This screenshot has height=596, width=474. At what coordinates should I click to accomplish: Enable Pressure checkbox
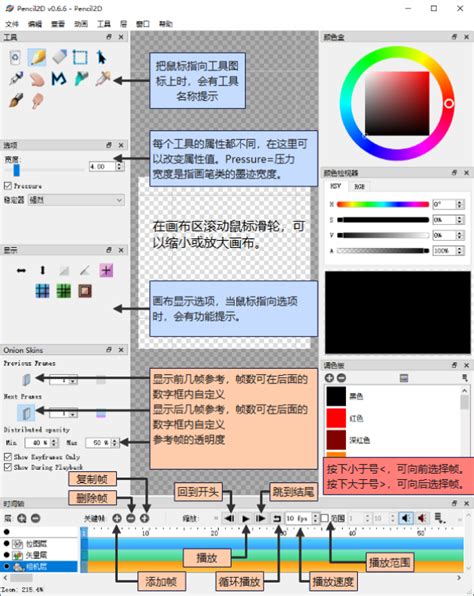click(x=8, y=186)
